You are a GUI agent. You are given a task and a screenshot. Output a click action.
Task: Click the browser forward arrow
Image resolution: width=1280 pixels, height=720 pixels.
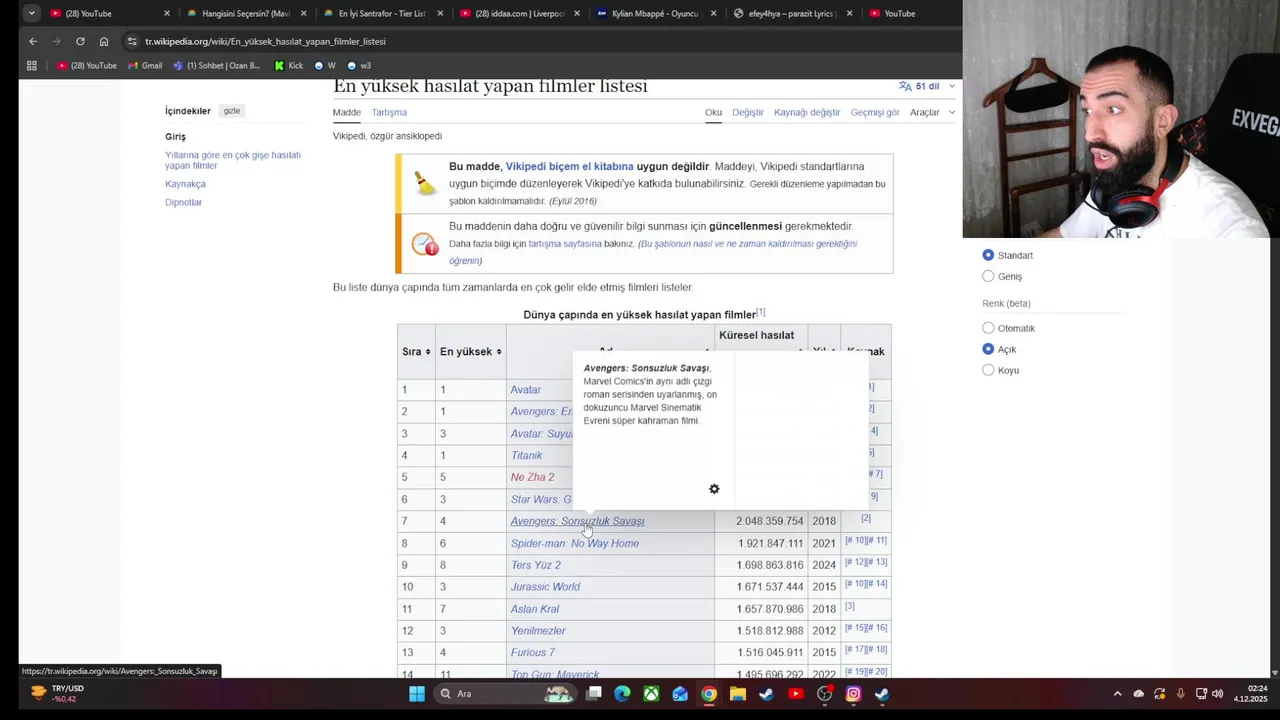pos(56,41)
